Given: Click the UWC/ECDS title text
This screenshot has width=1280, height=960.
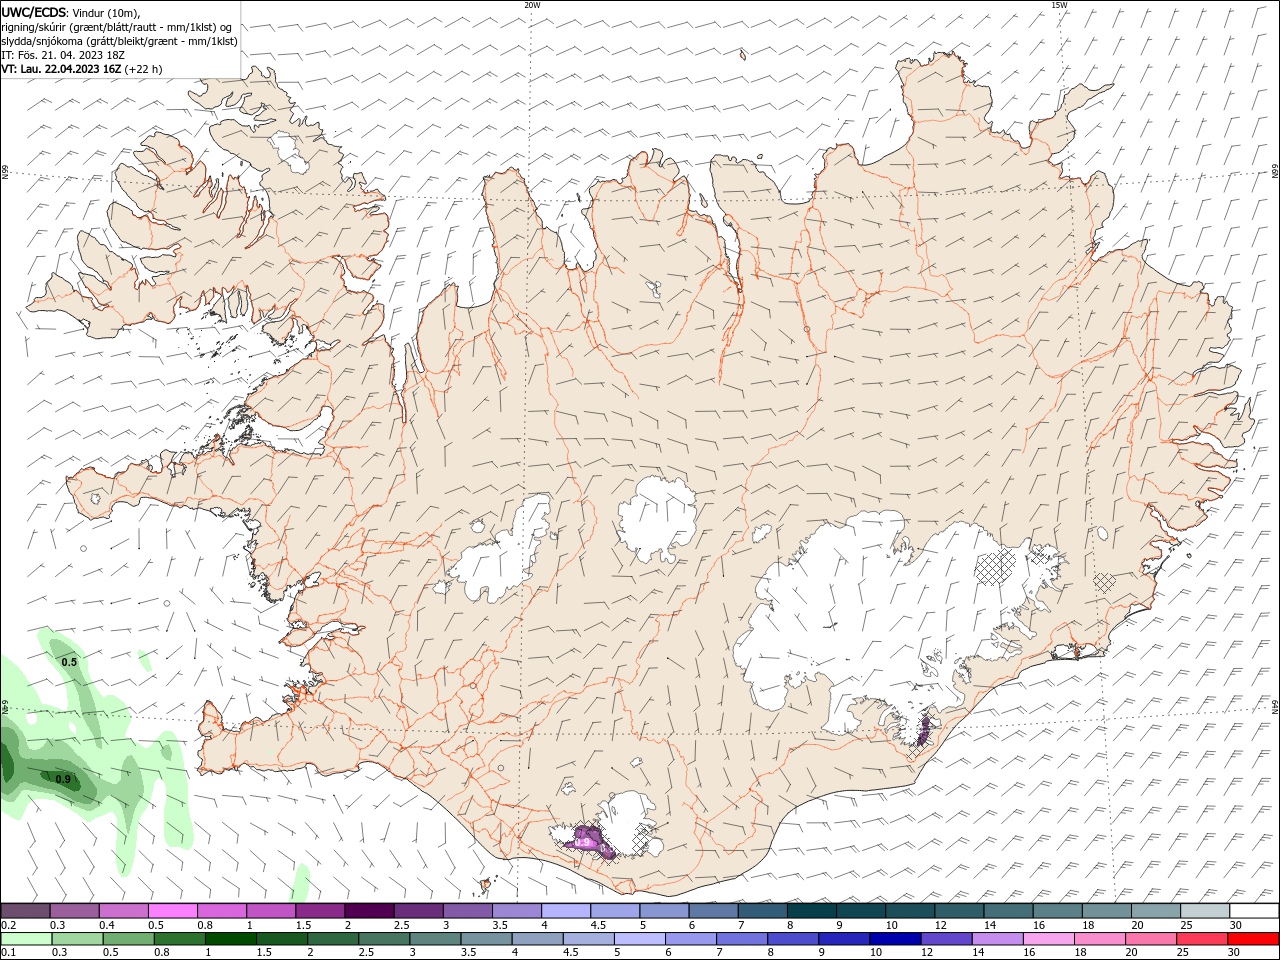Looking at the screenshot, I should coord(34,12).
